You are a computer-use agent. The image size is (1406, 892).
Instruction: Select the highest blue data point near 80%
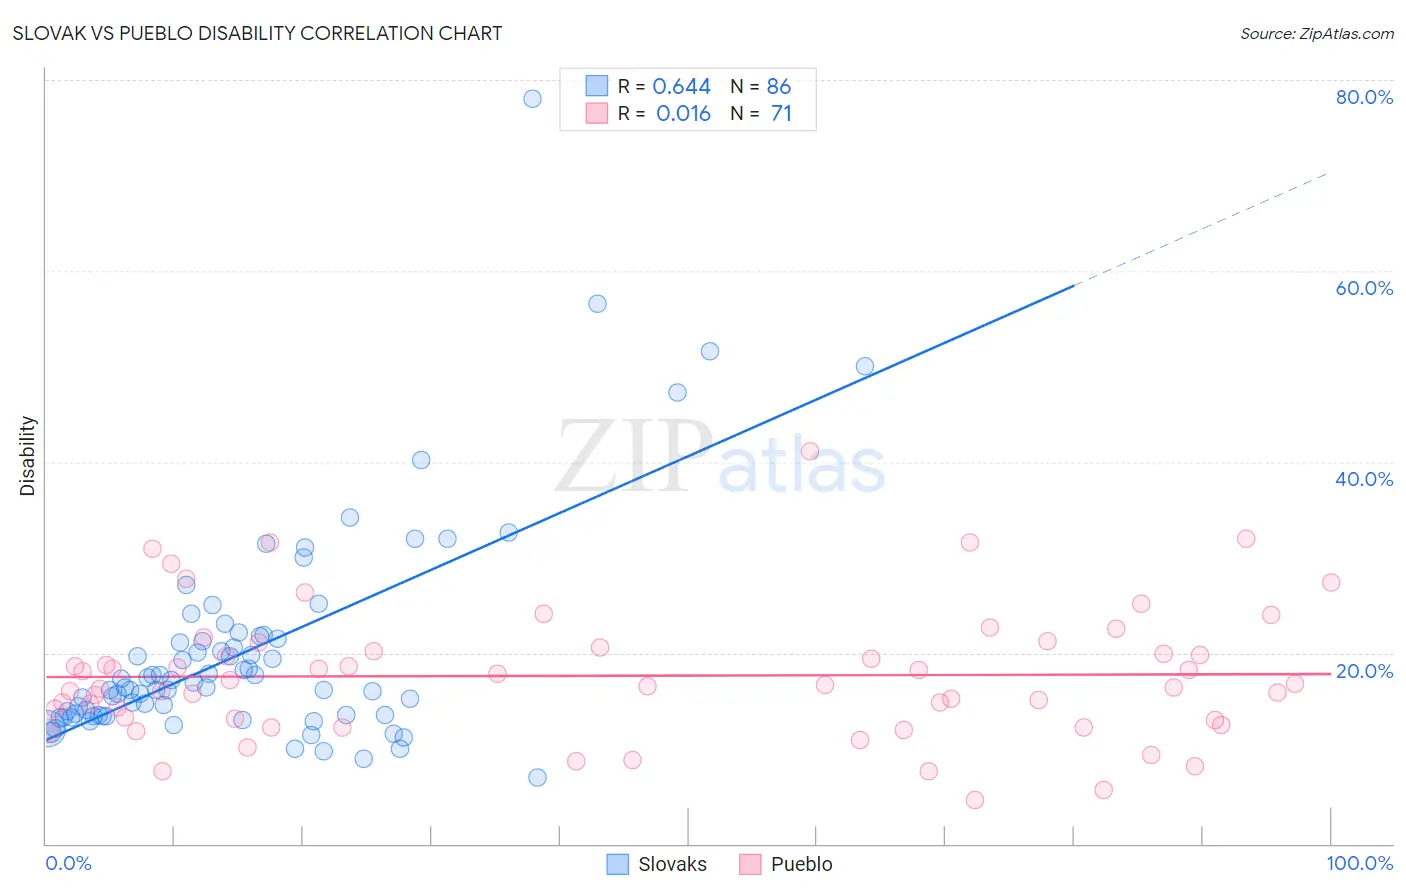point(532,98)
